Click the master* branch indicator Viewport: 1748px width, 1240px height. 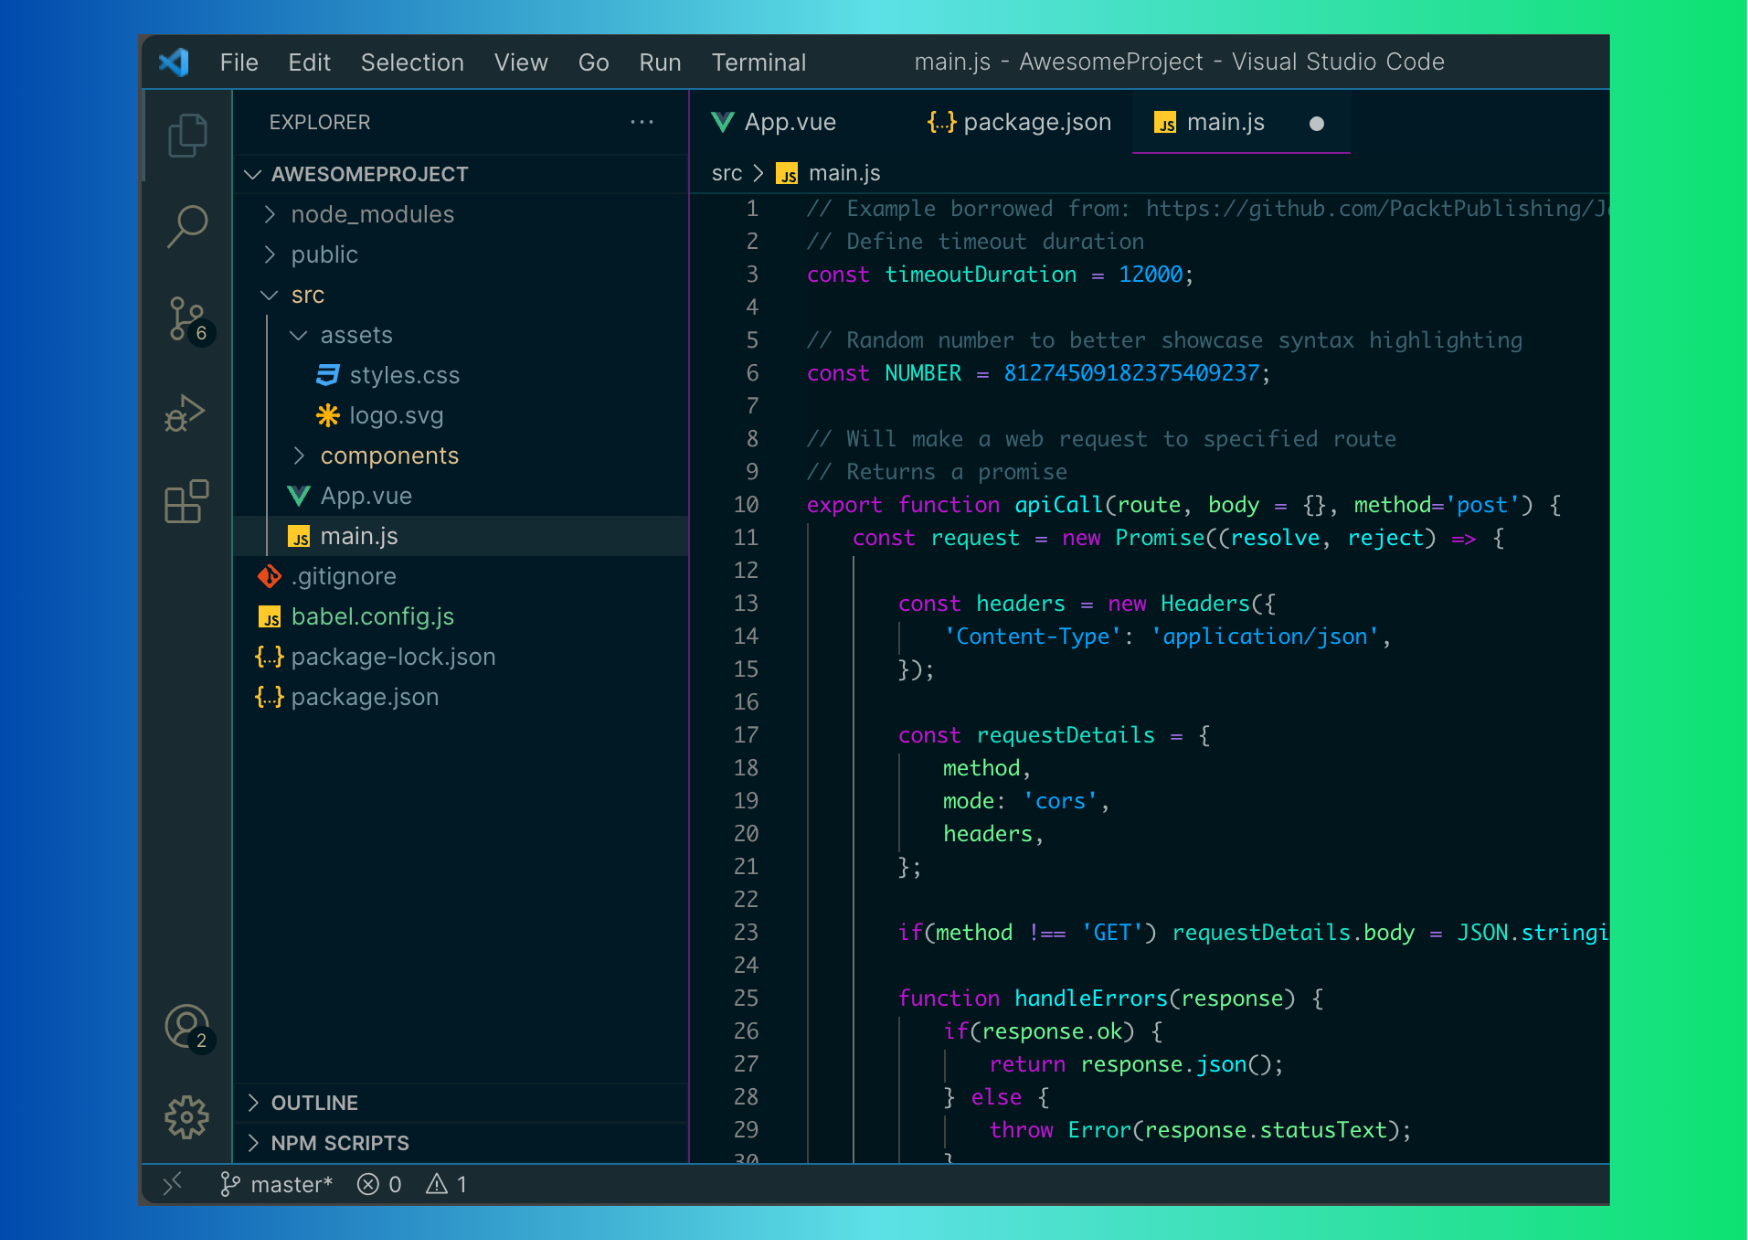276,1184
